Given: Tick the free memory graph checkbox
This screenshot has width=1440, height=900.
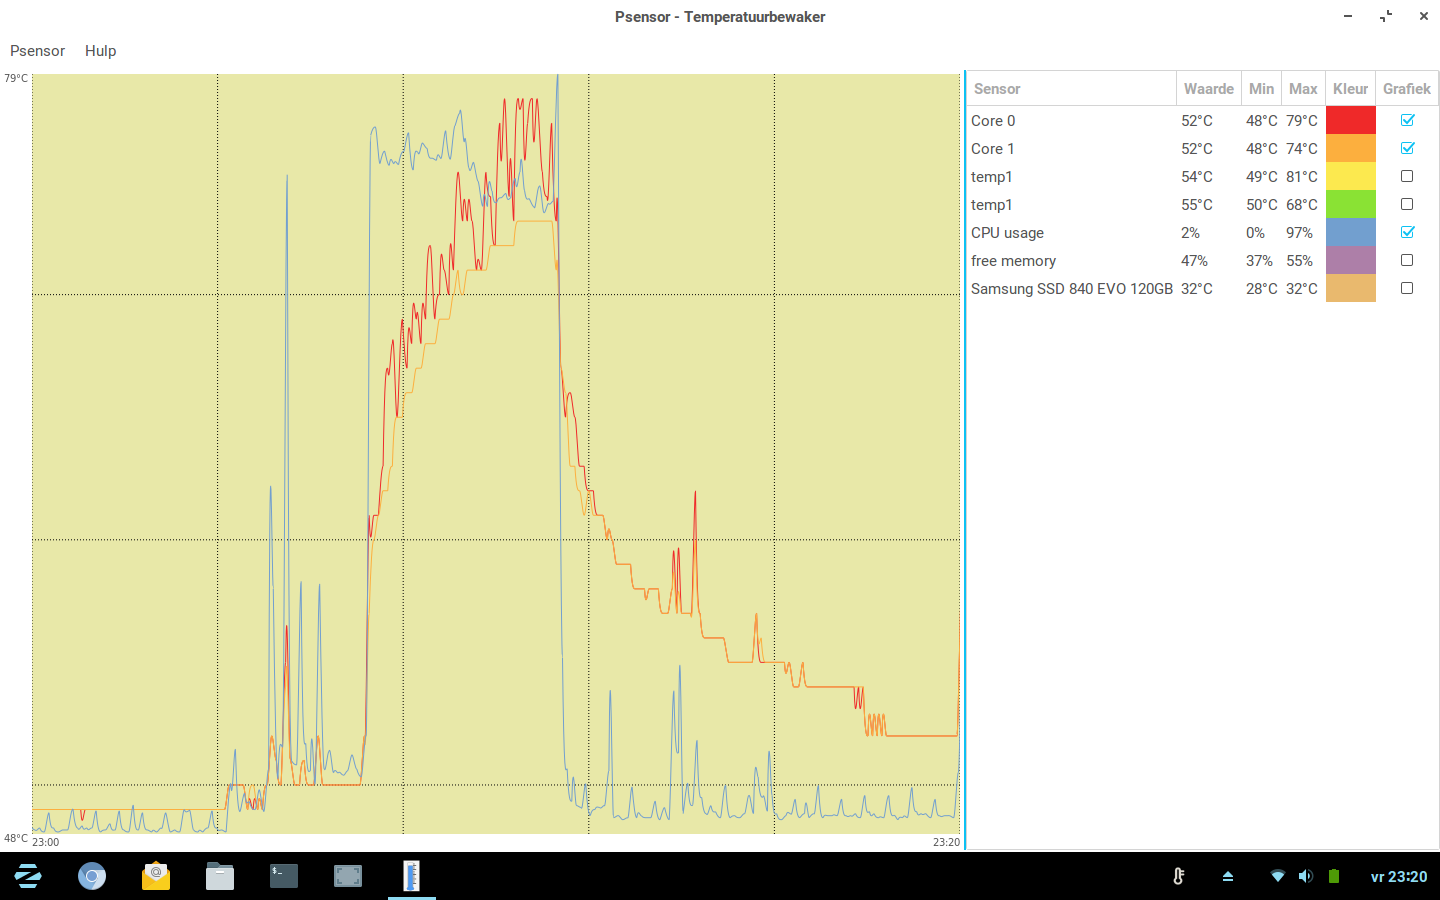Looking at the screenshot, I should [1407, 260].
